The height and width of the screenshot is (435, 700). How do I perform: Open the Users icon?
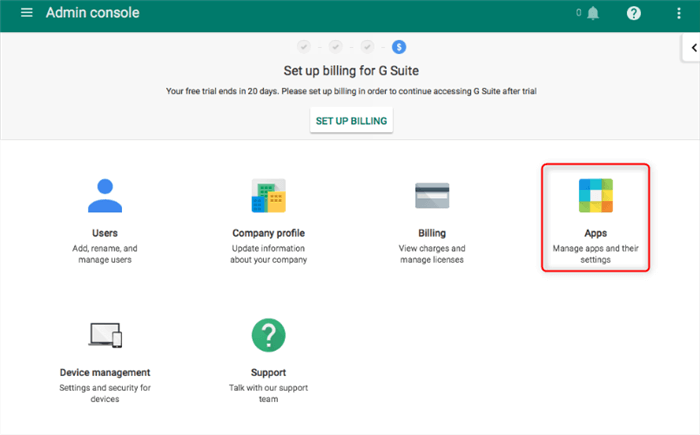[106, 196]
